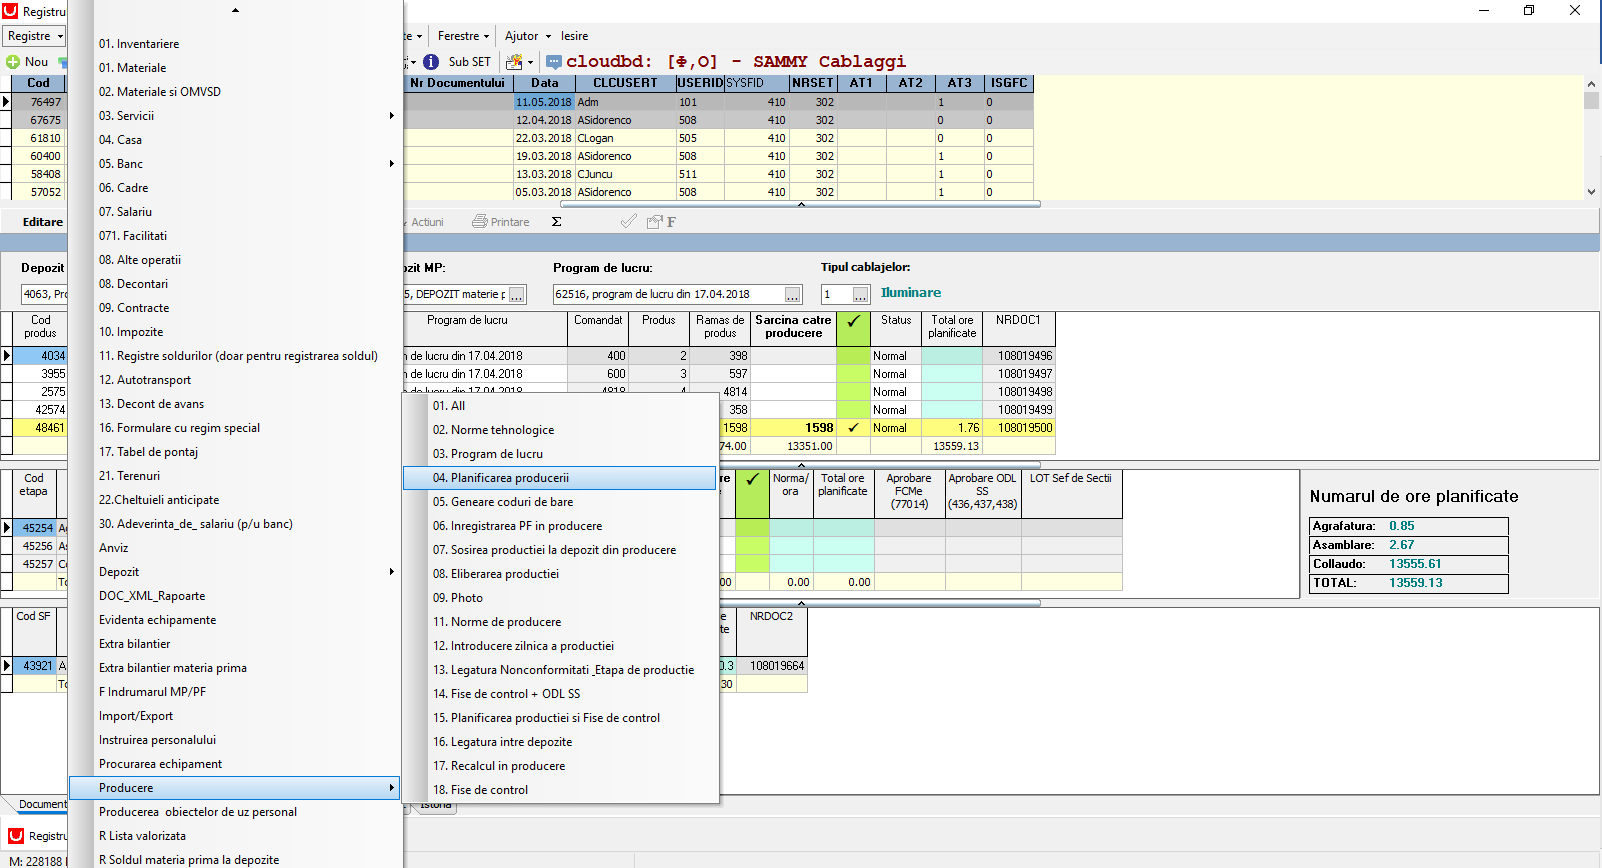Toggle the green check cell in the 4814 row
Screen dimensions: 1602x868
(853, 392)
